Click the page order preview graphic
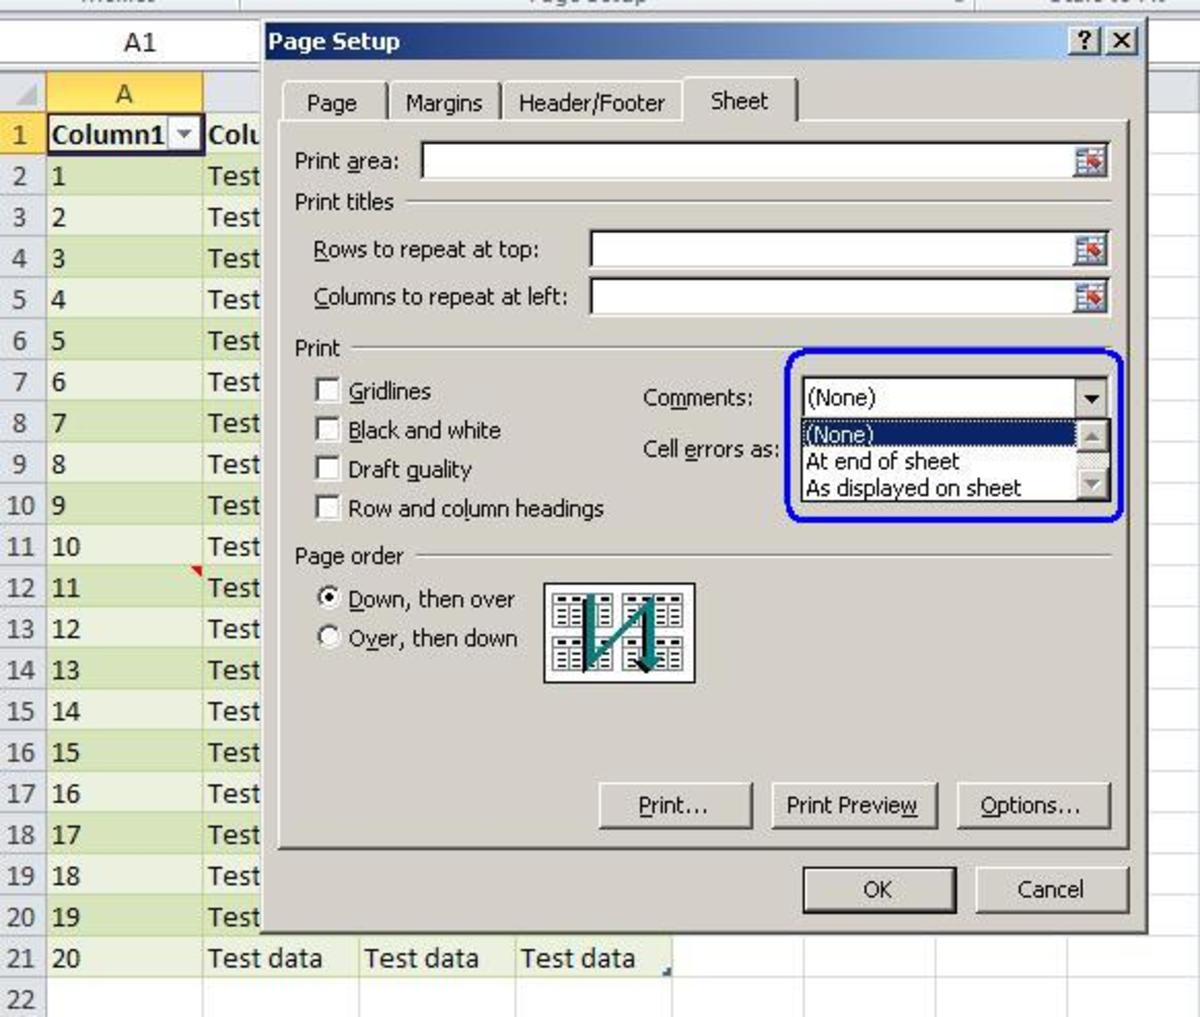 coord(619,632)
